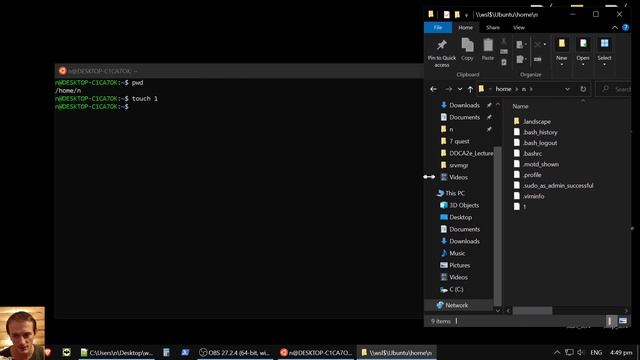Select the .bash_history file
The image size is (640, 360).
(540, 132)
